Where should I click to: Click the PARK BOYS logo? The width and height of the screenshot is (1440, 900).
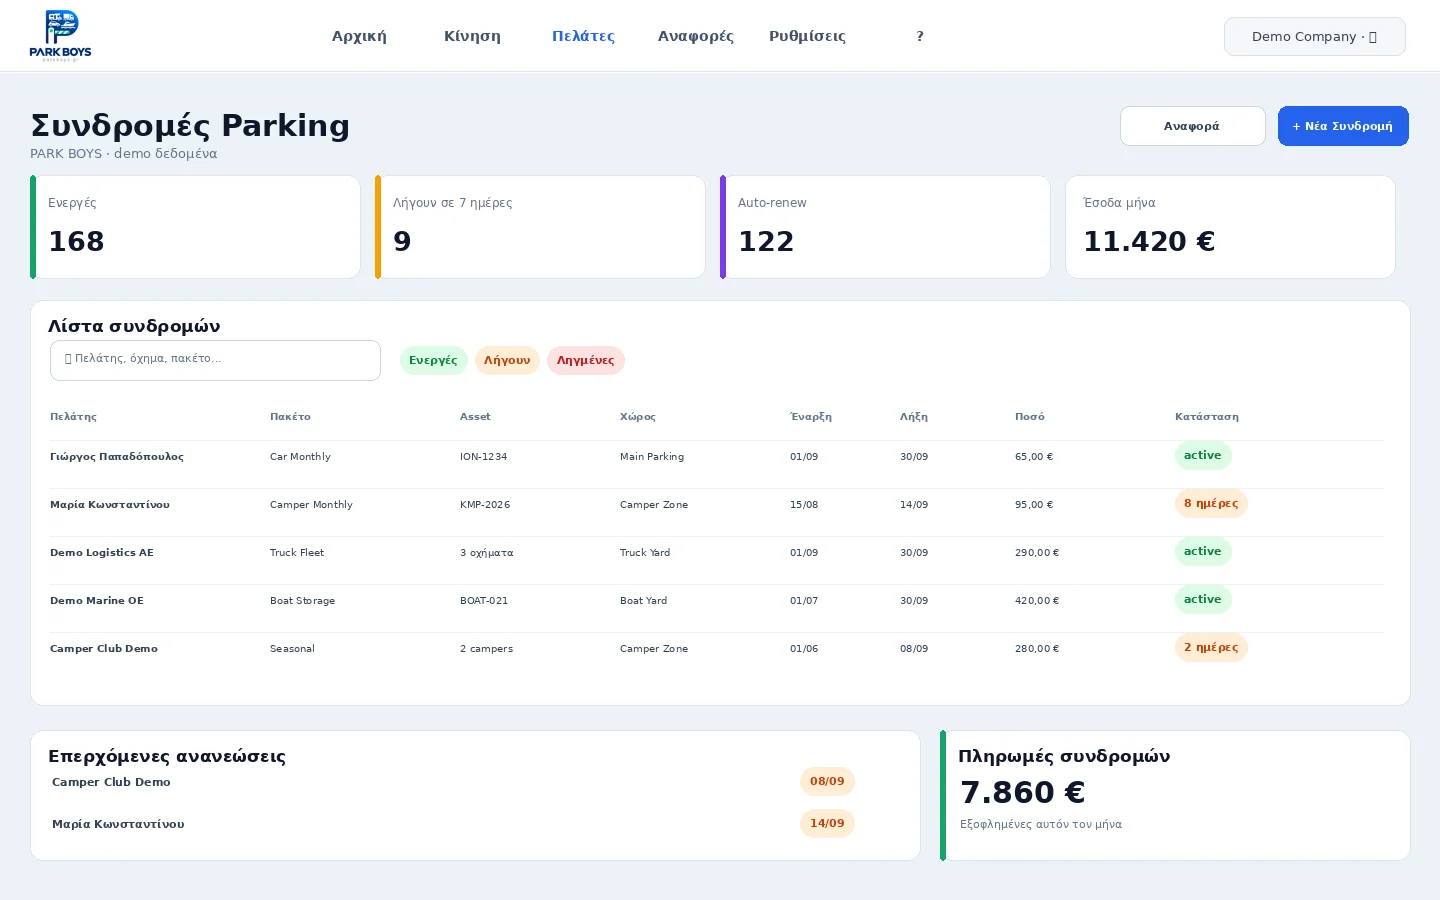tap(61, 36)
